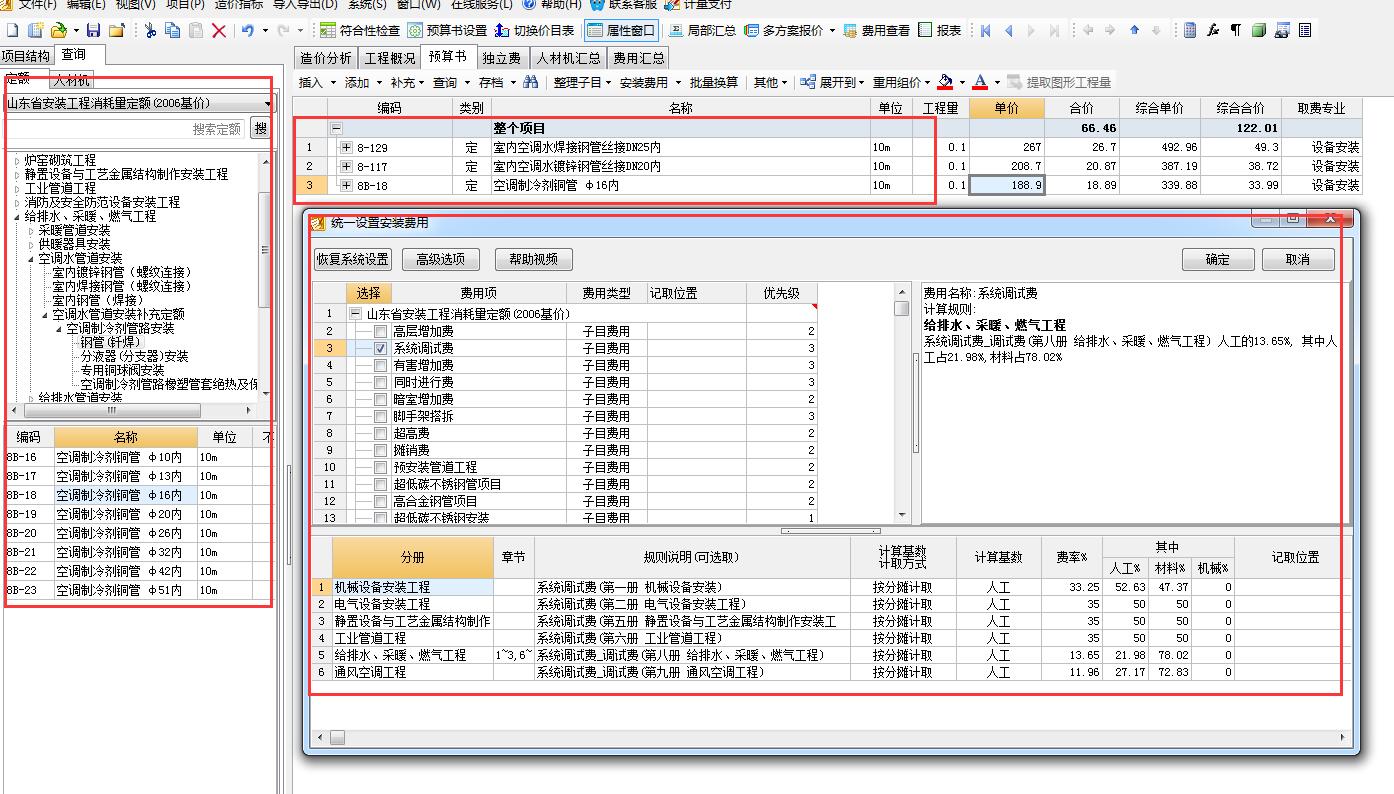Image resolution: width=1394 pixels, height=794 pixels.
Task: Click the New file icon
Action: tap(13, 31)
